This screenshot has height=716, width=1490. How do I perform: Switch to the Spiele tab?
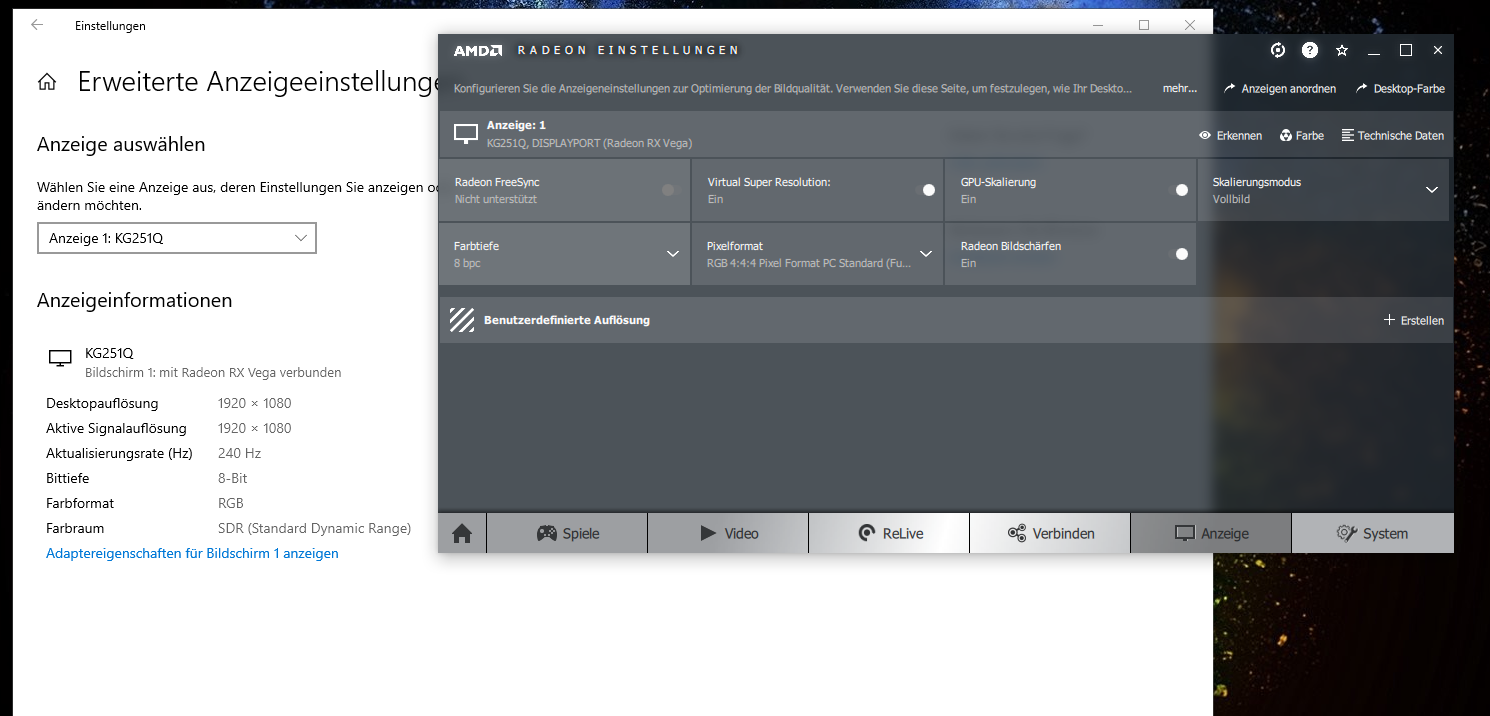pyautogui.click(x=567, y=533)
